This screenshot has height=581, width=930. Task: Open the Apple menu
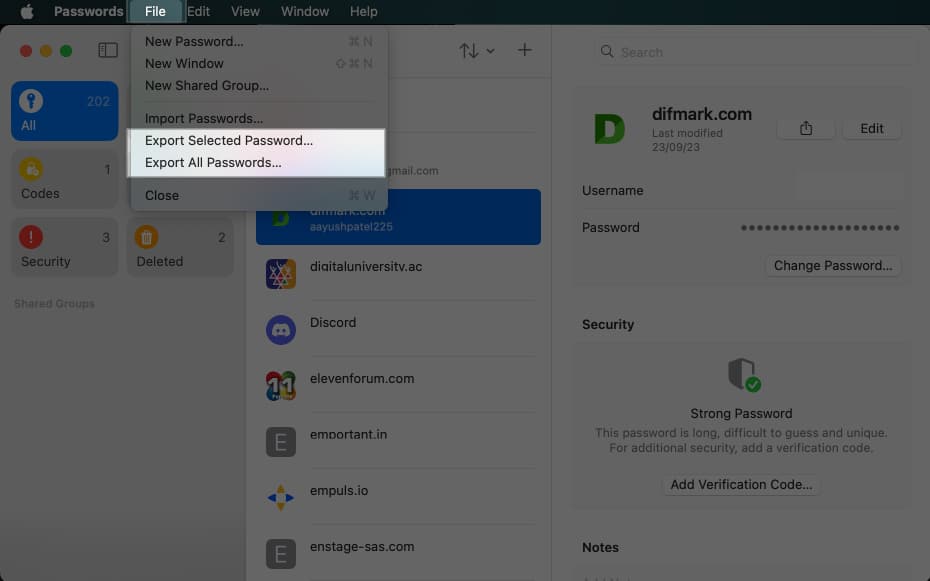pyautogui.click(x=27, y=11)
